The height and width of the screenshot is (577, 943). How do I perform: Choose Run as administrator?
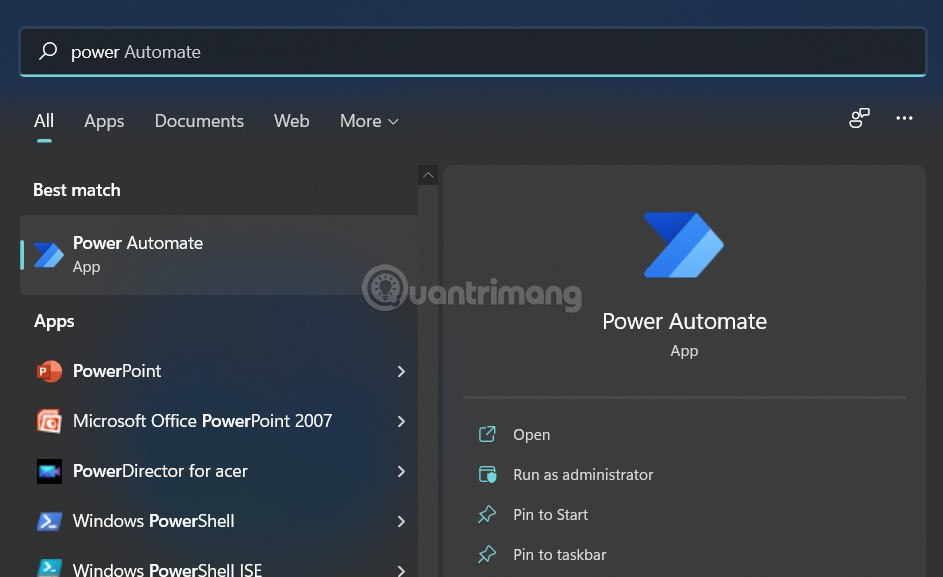point(583,475)
